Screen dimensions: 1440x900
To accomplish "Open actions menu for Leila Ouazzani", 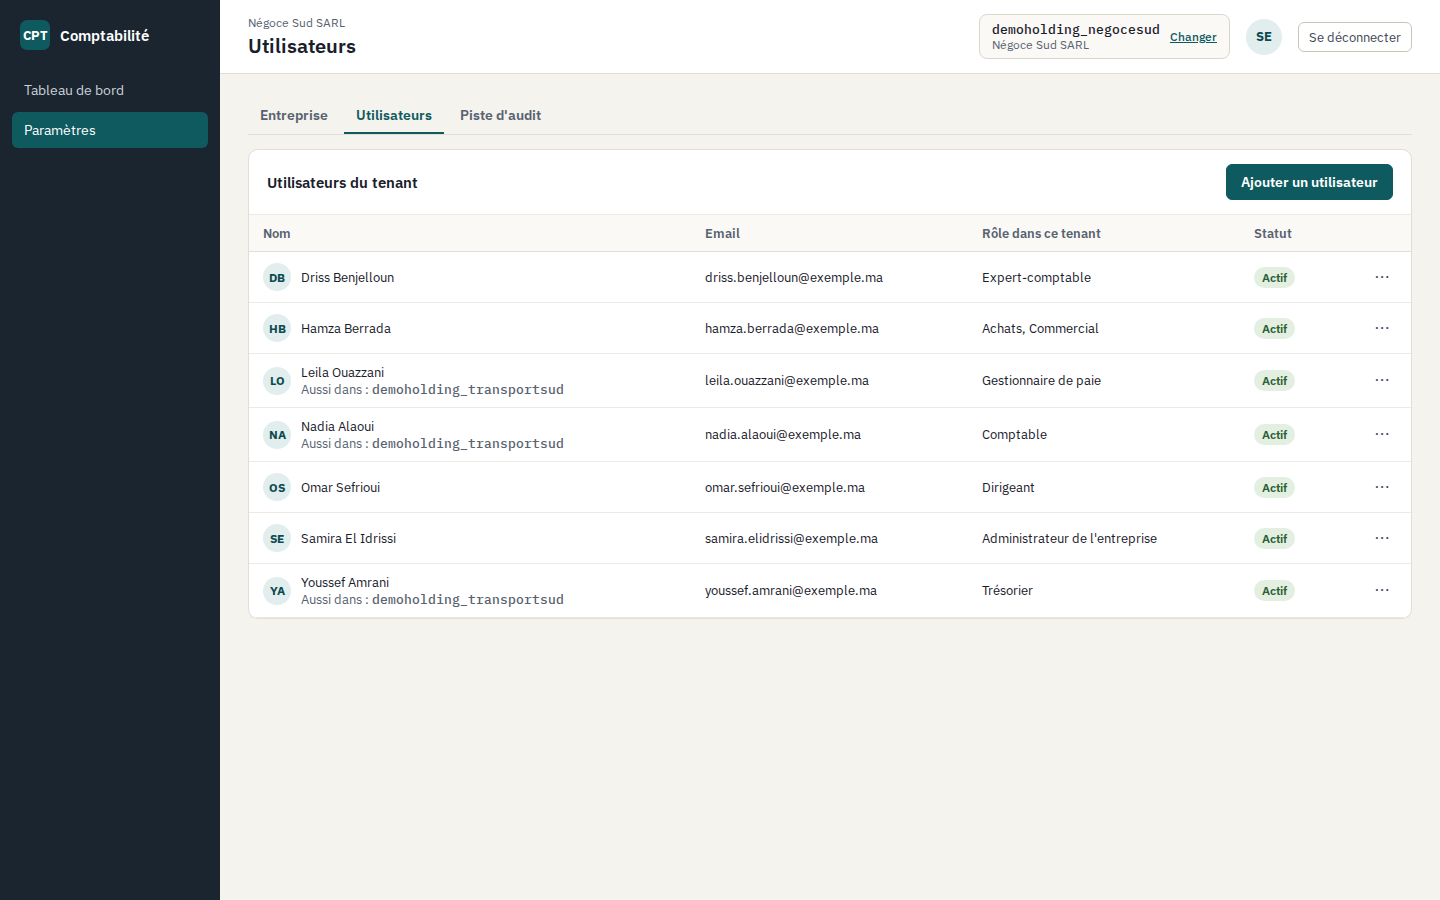I will pos(1382,380).
